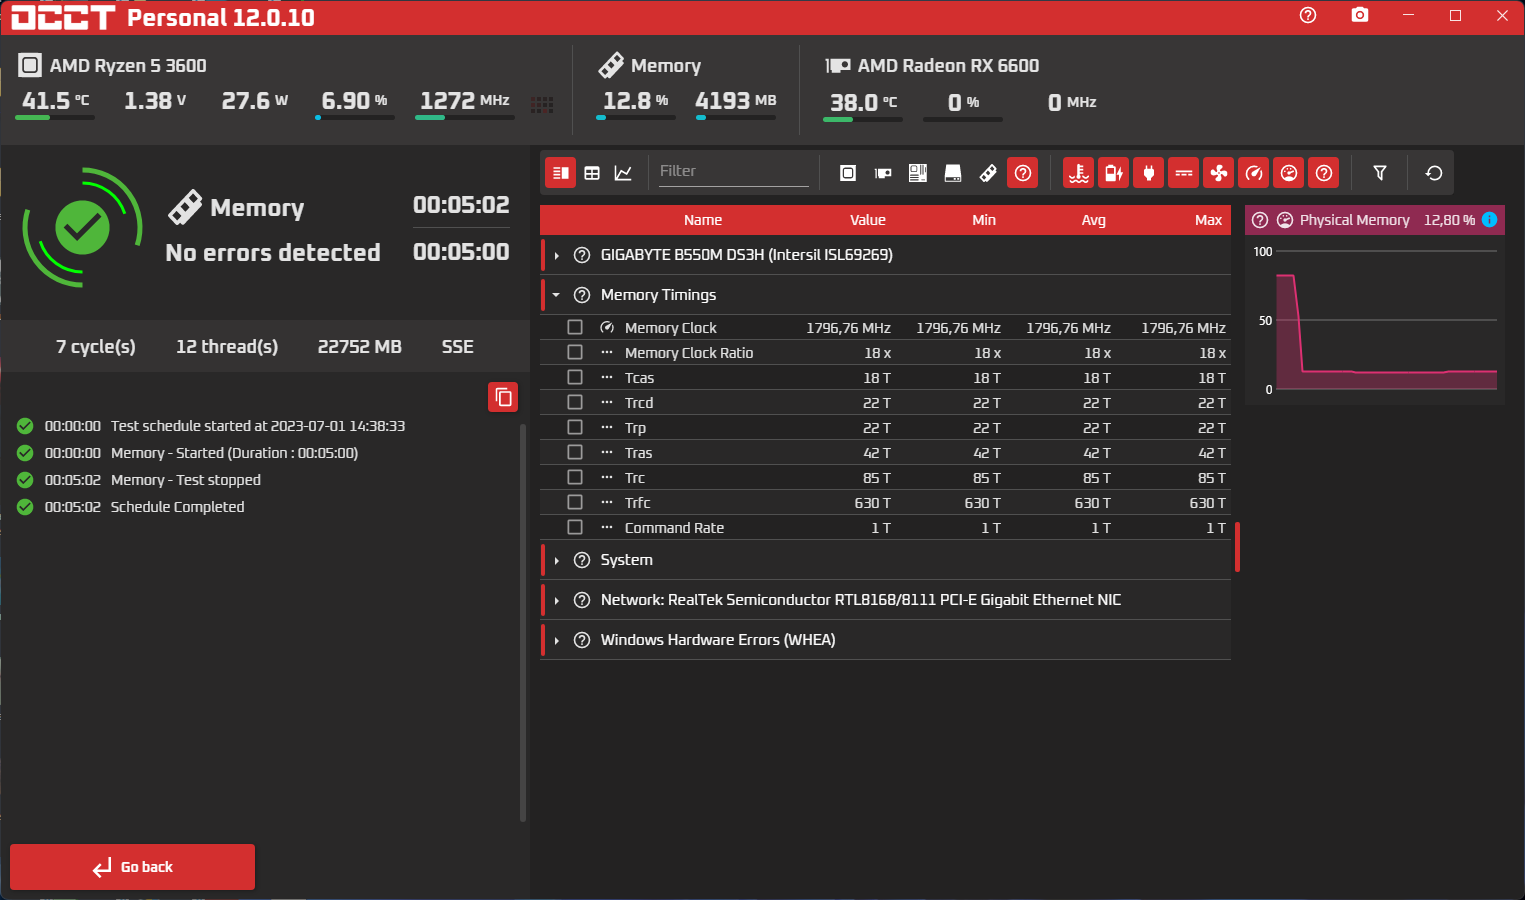Click the 'Memory - Test stopped' log entry
This screenshot has width=1525, height=900.
coord(186,480)
